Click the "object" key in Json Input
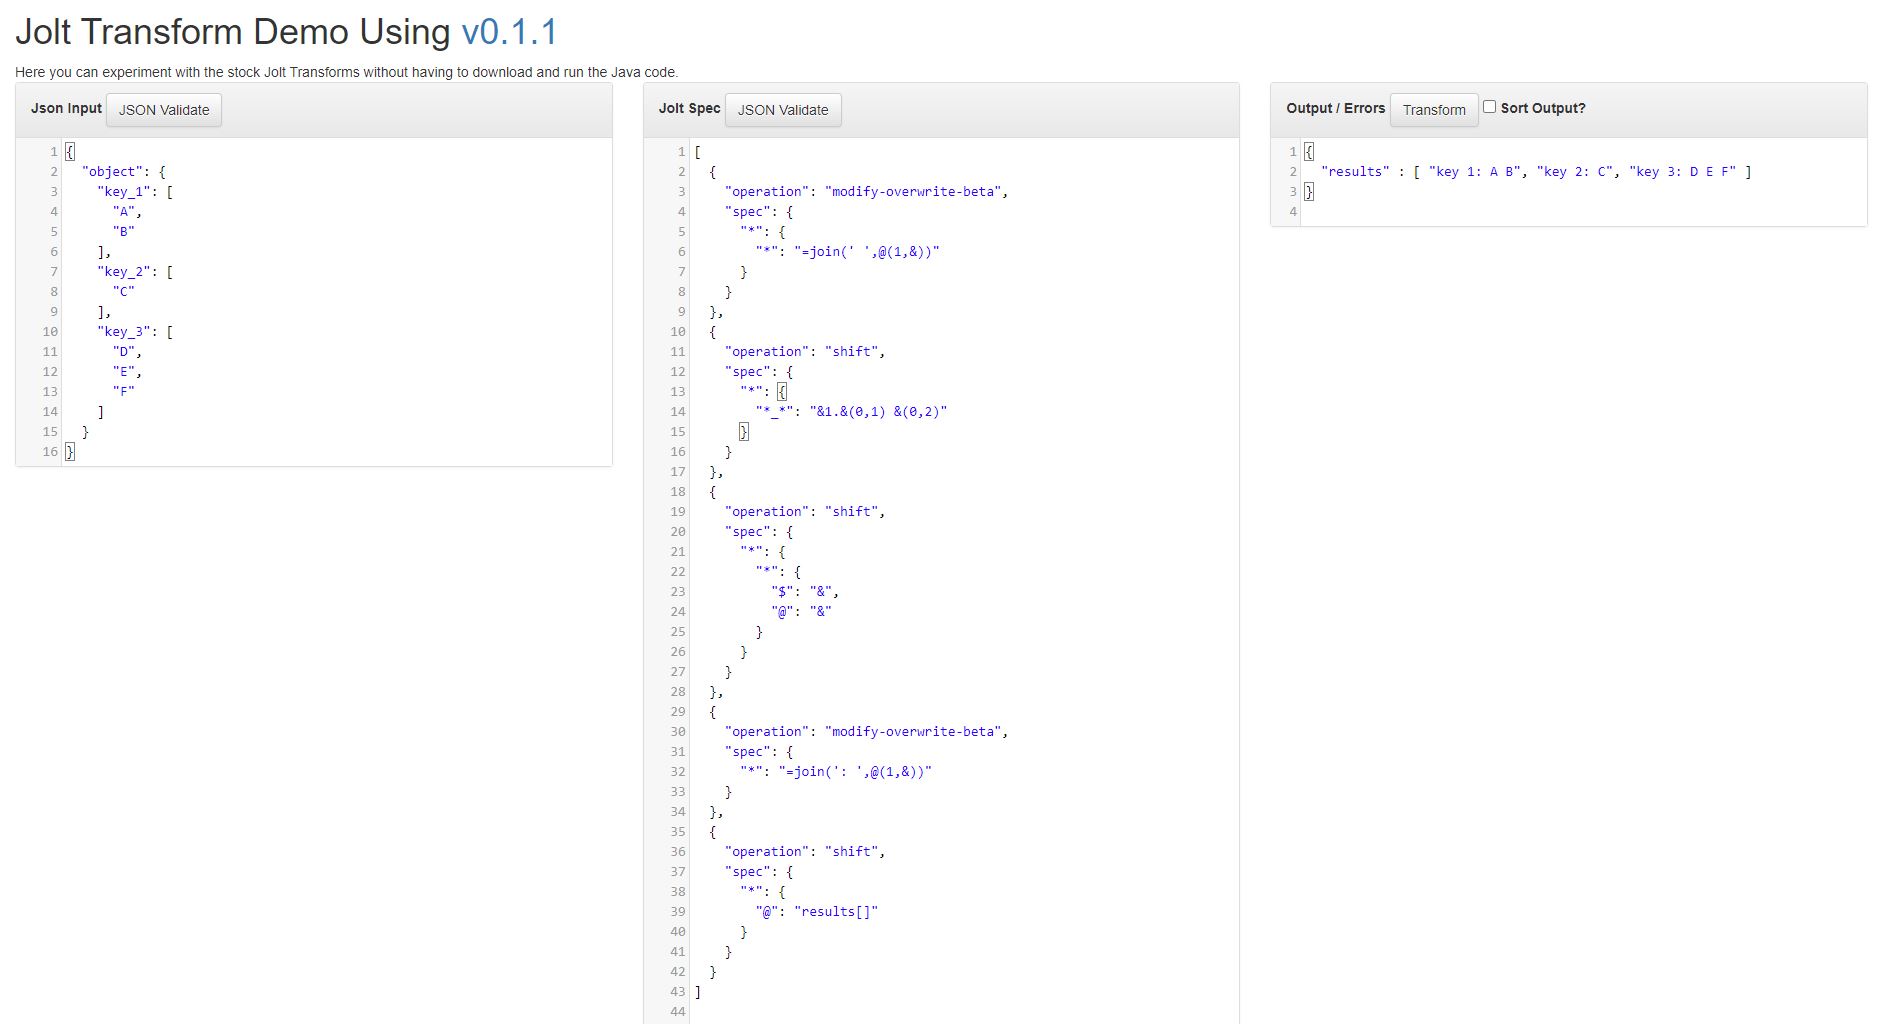1877x1024 pixels. (112, 172)
